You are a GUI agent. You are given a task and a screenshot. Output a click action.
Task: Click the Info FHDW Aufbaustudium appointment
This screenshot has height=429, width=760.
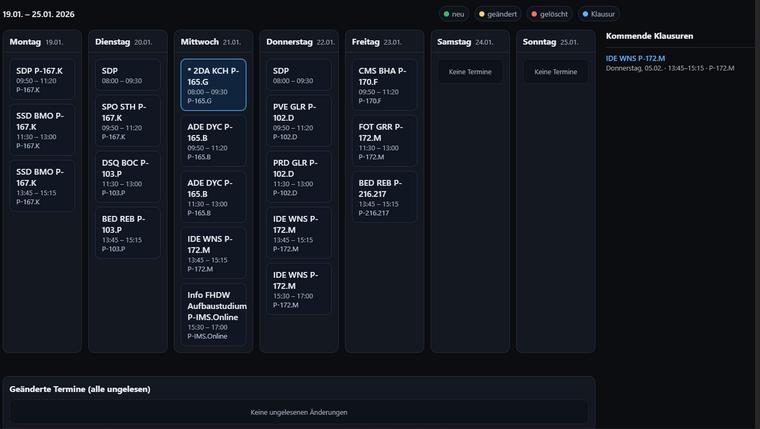tap(213, 314)
